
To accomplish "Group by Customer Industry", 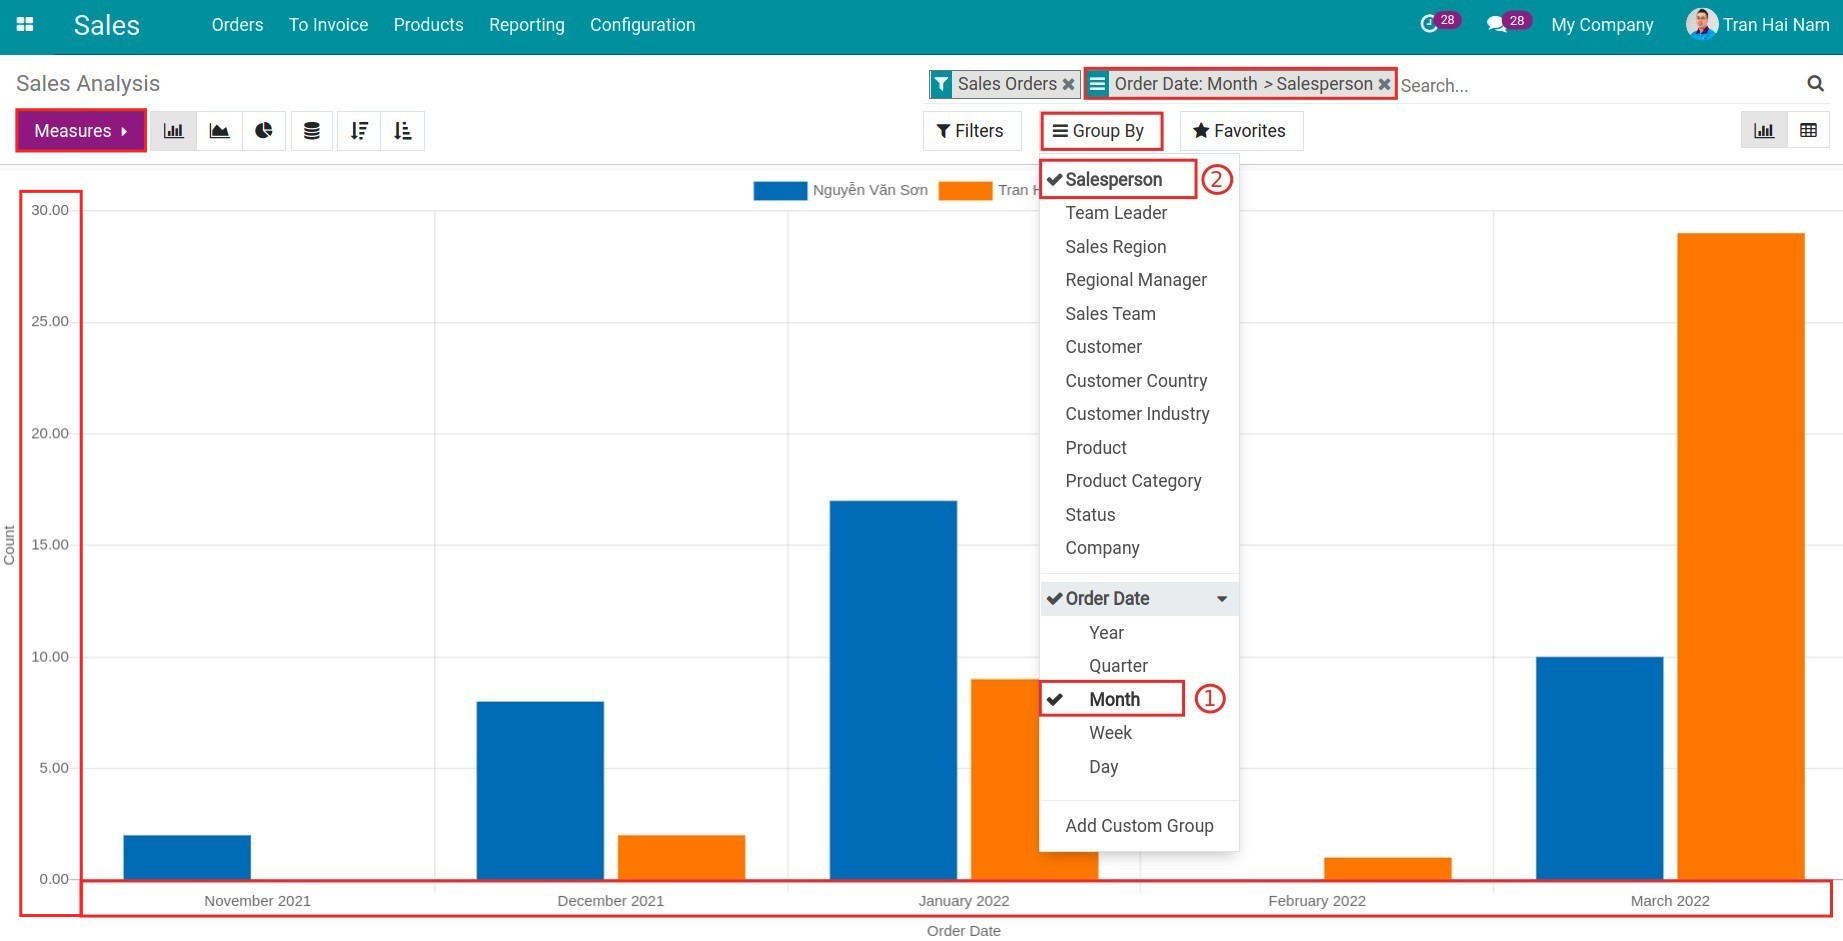I will click(1139, 414).
